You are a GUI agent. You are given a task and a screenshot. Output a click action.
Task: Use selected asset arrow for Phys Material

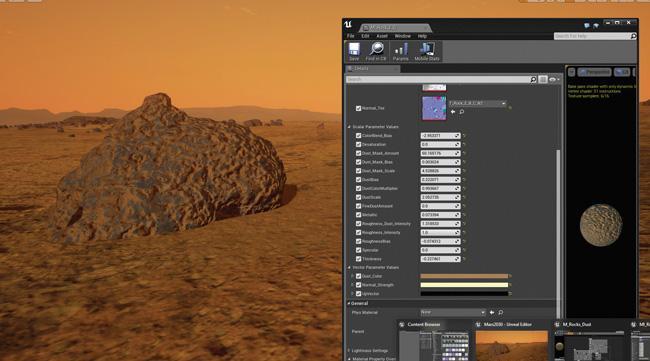[492, 312]
